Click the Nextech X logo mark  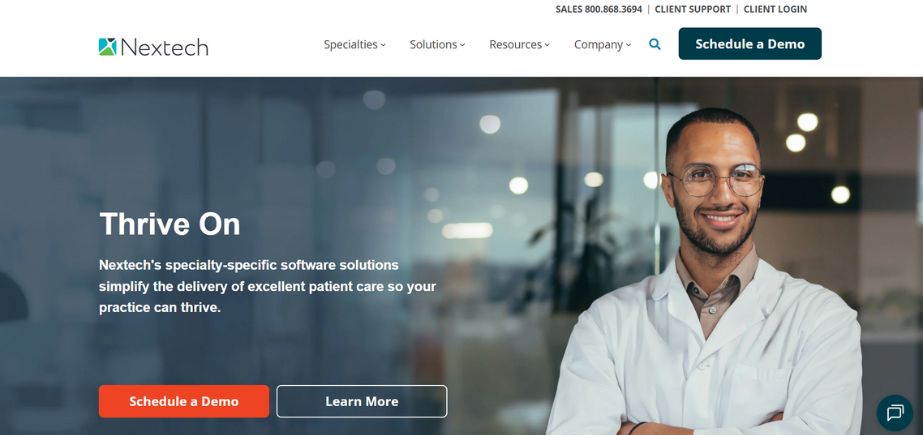(108, 47)
